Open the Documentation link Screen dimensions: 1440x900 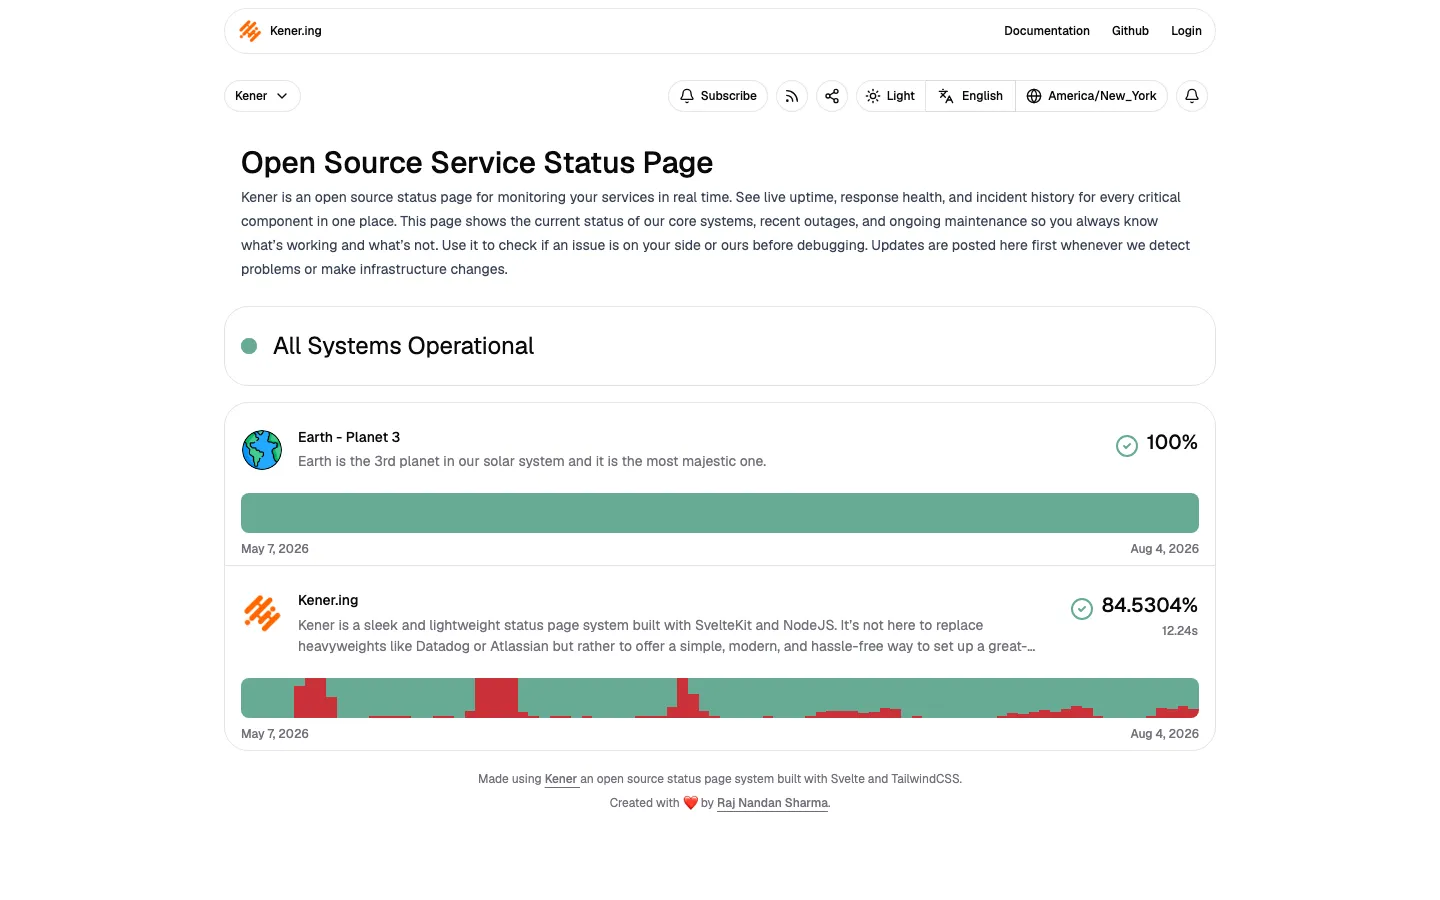pos(1046,31)
